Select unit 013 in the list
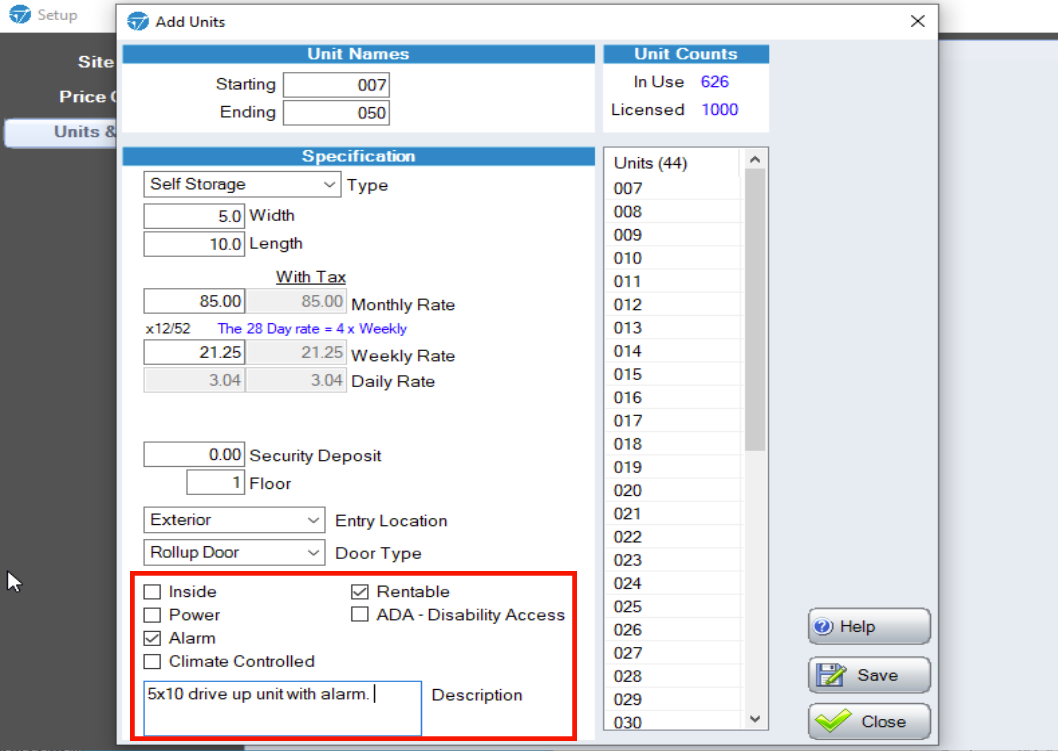Image resolution: width=1058 pixels, height=751 pixels. pyautogui.click(x=674, y=328)
